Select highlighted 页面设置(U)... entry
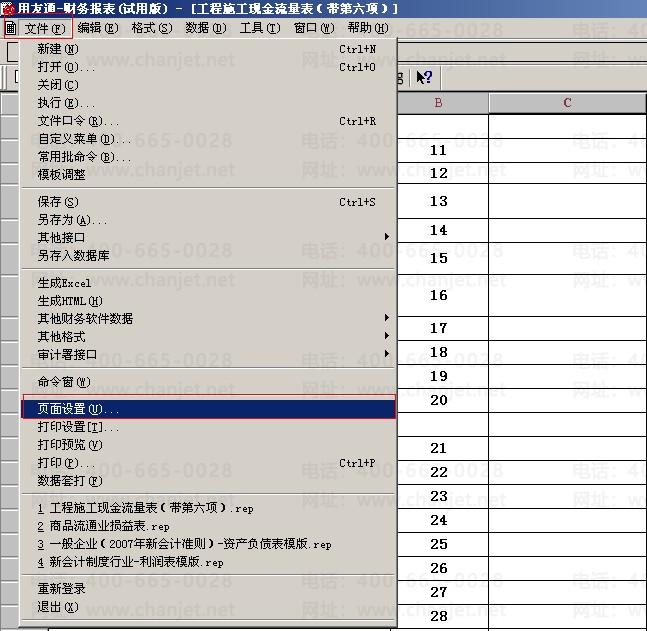 (x=208, y=409)
